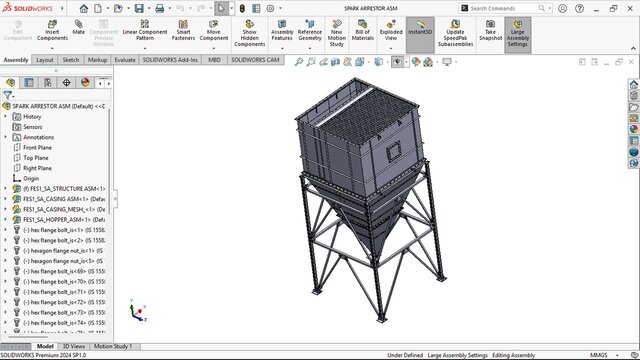The height and width of the screenshot is (360, 640).
Task: Open the ConfigurationManager tab icon
Action: pyautogui.click(x=48, y=82)
